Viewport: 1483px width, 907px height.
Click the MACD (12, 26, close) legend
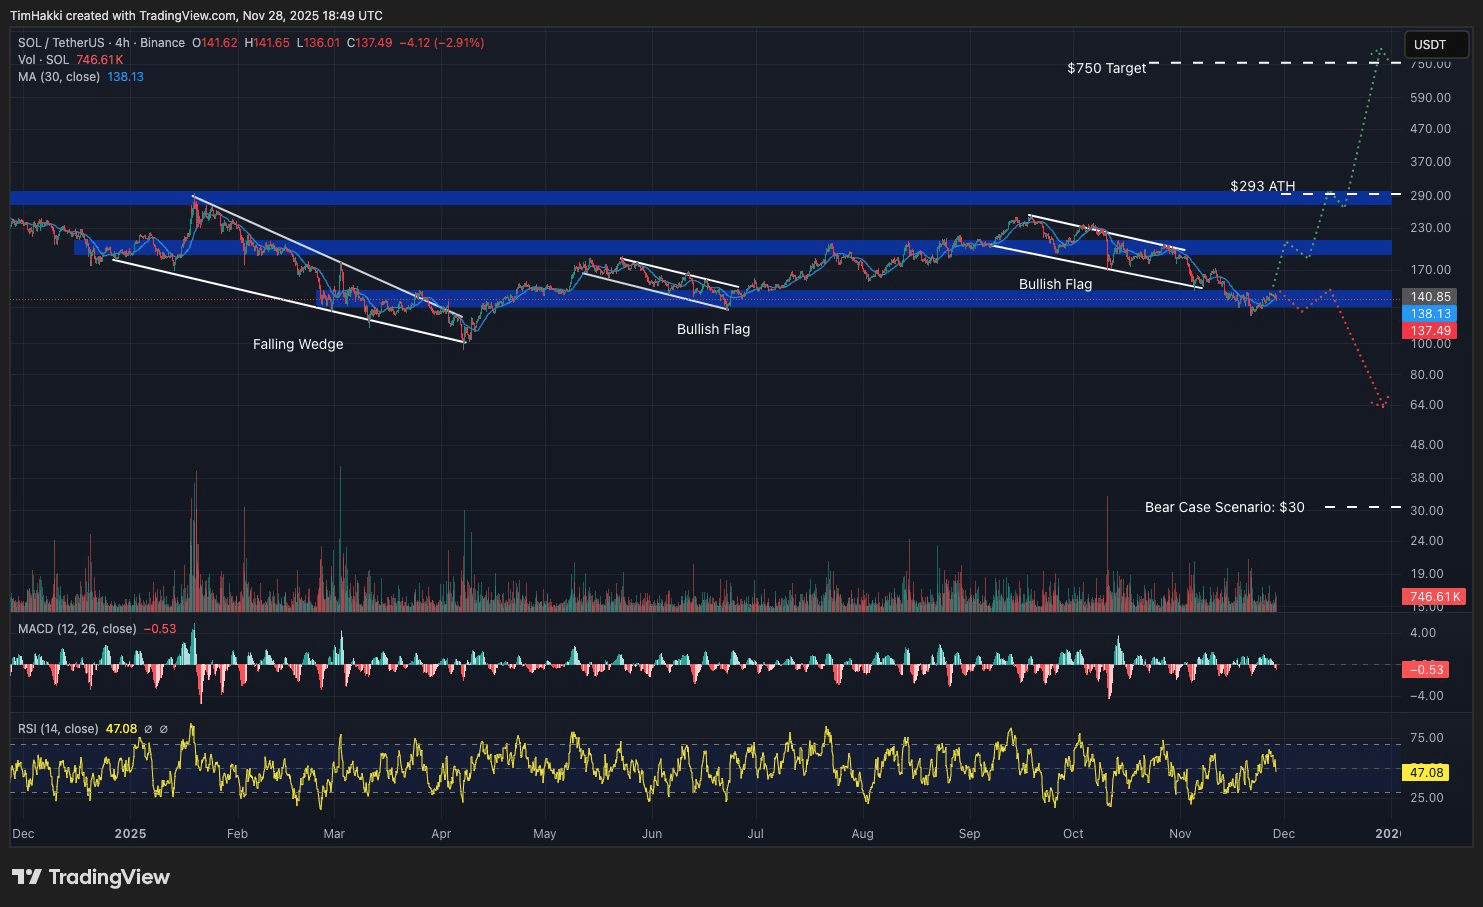pyautogui.click(x=77, y=629)
